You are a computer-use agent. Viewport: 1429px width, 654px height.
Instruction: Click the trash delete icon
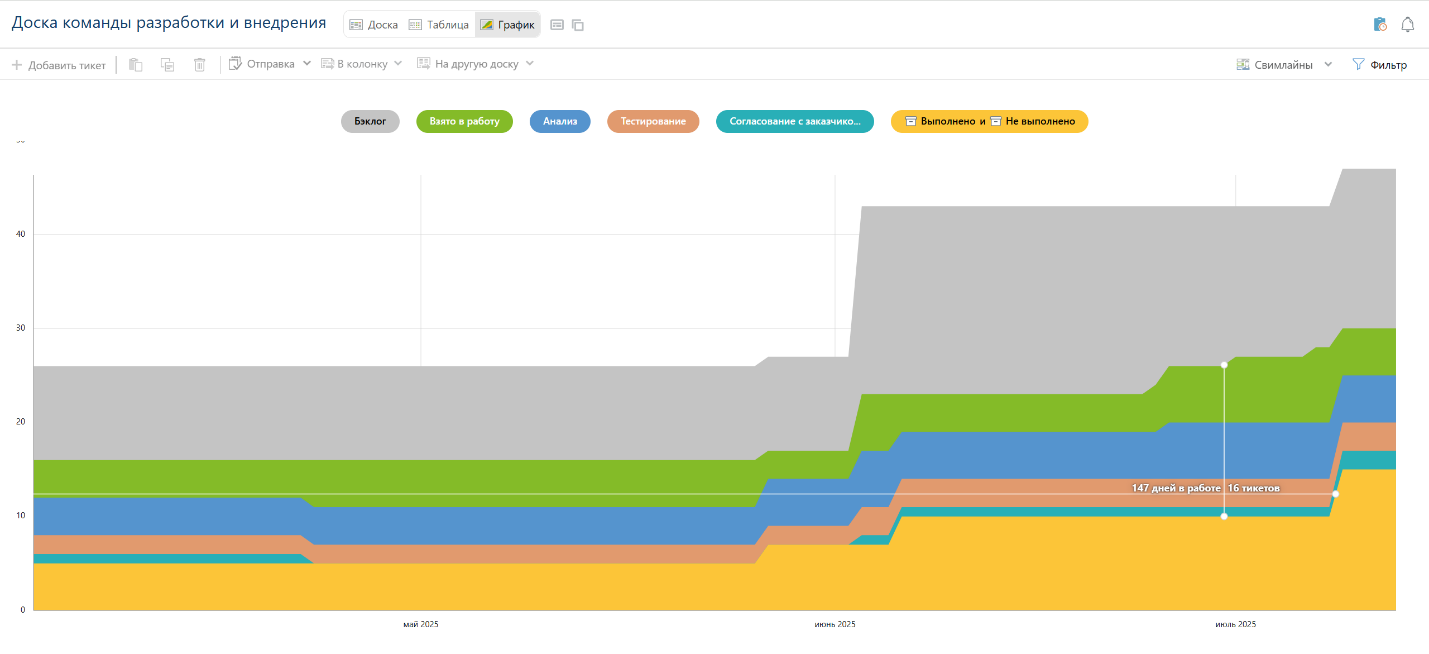click(x=200, y=65)
